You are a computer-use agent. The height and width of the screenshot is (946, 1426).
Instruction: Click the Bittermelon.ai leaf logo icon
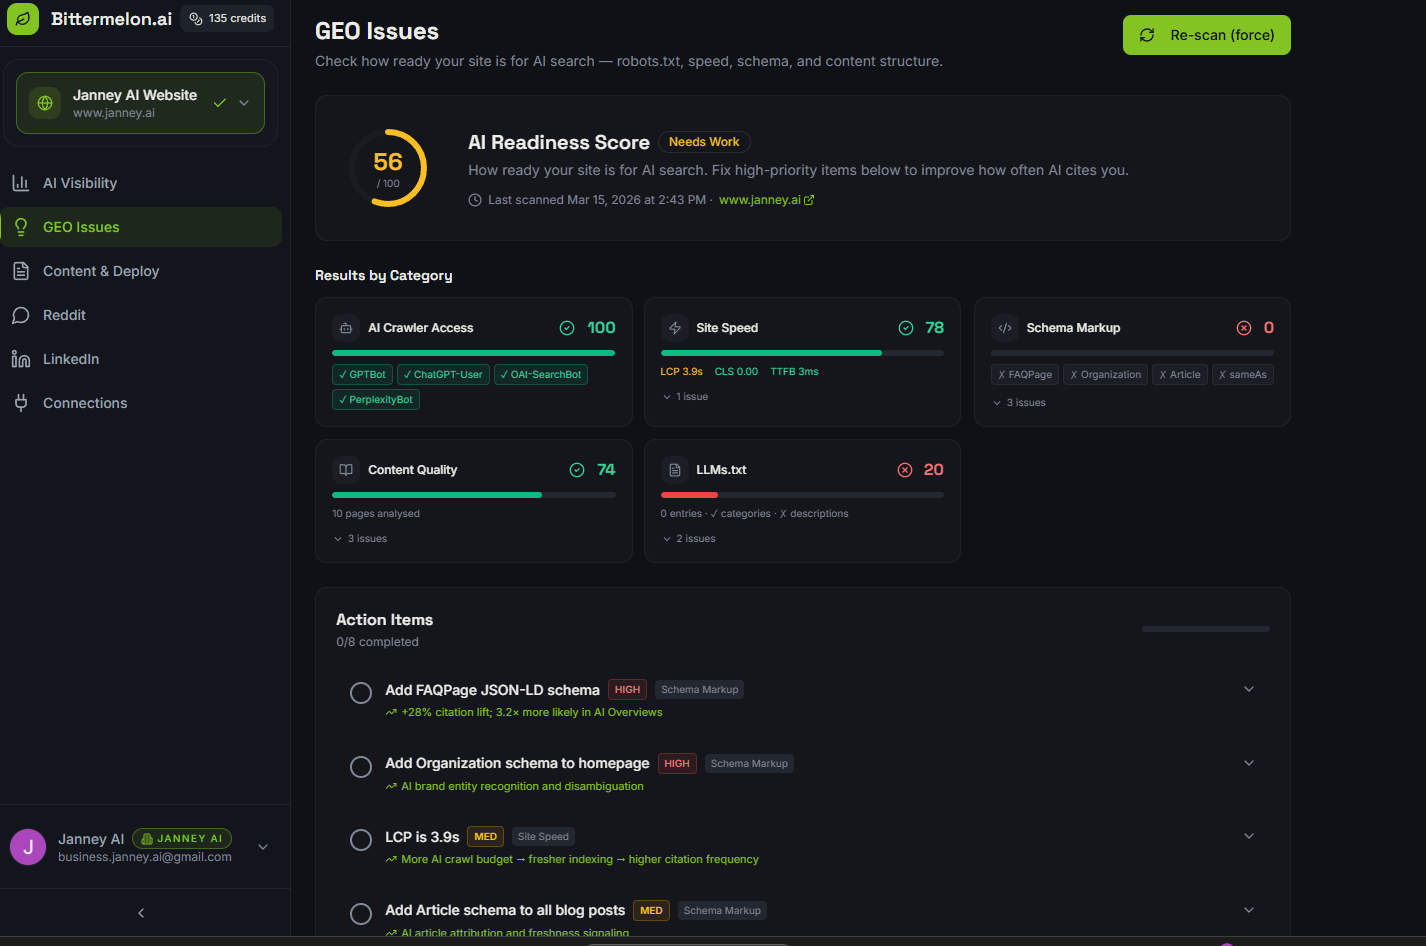[x=23, y=19]
